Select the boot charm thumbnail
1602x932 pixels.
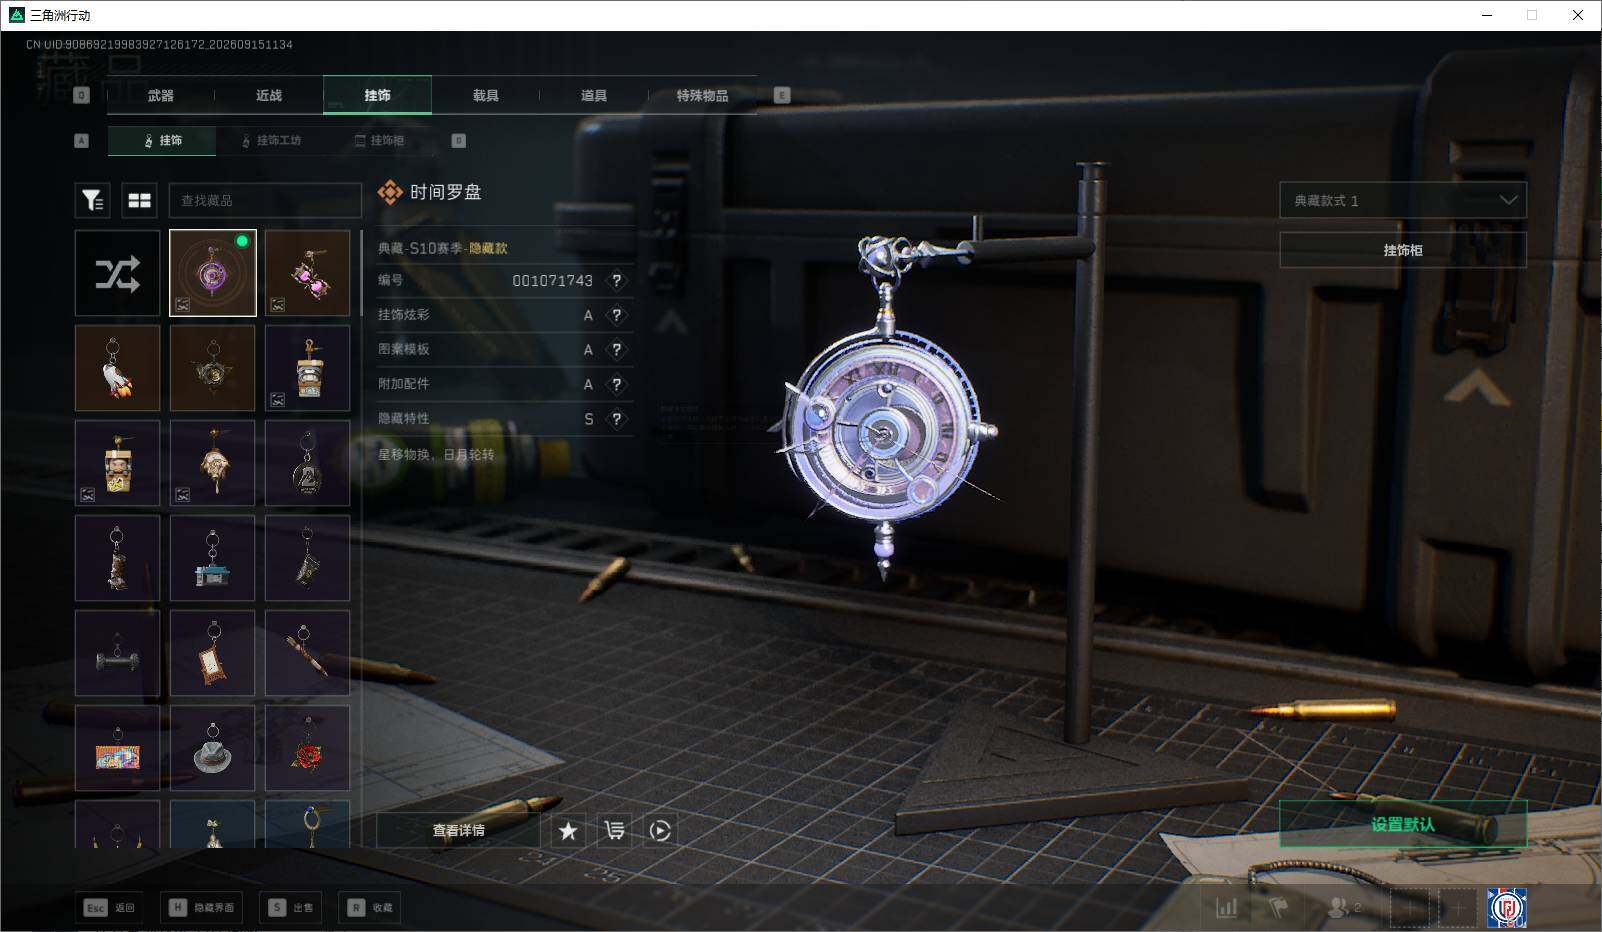[x=117, y=558]
